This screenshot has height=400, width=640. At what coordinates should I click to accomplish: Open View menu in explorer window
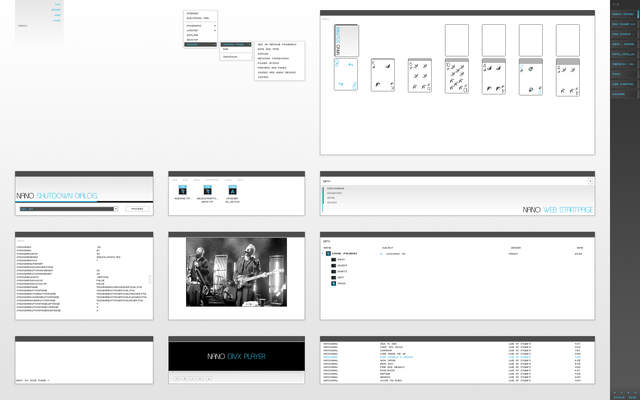click(197, 180)
